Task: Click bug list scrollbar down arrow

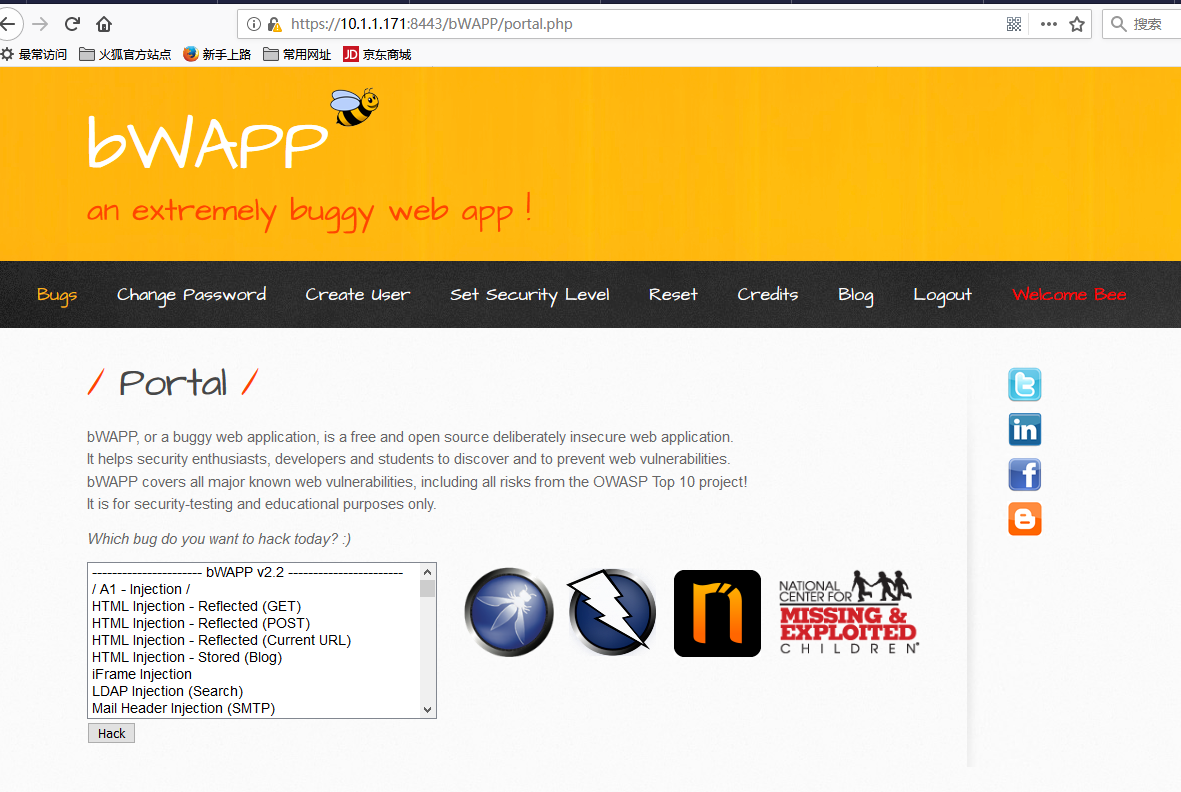Action: (427, 709)
